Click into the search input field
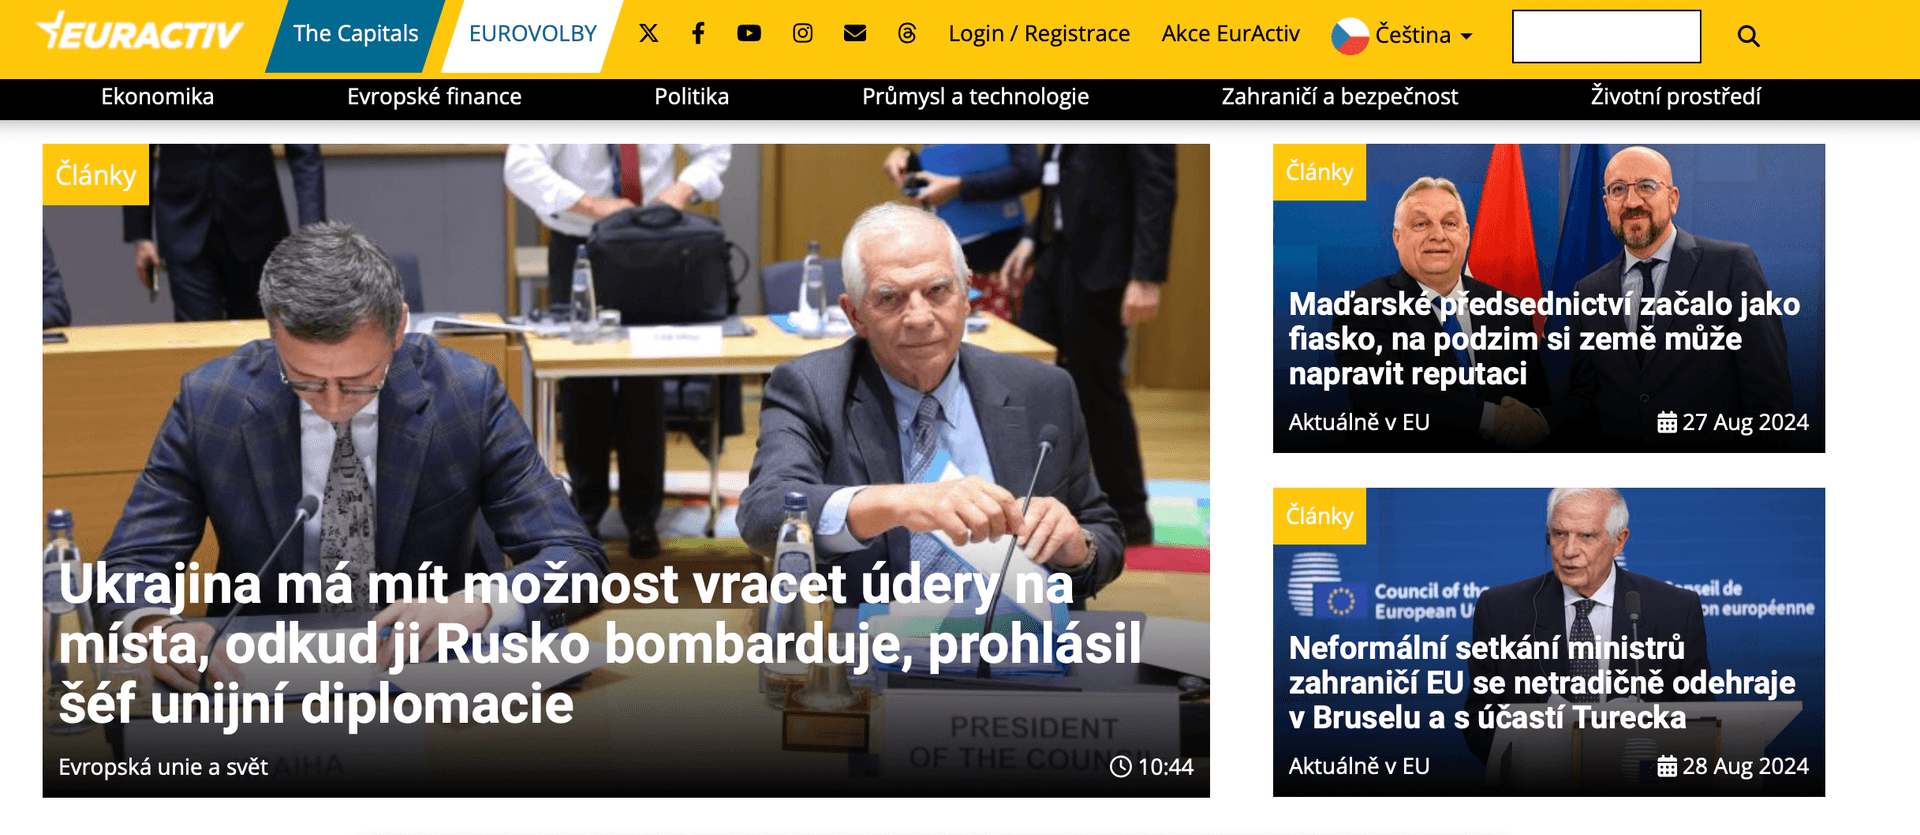The image size is (1920, 835). 1606,36
